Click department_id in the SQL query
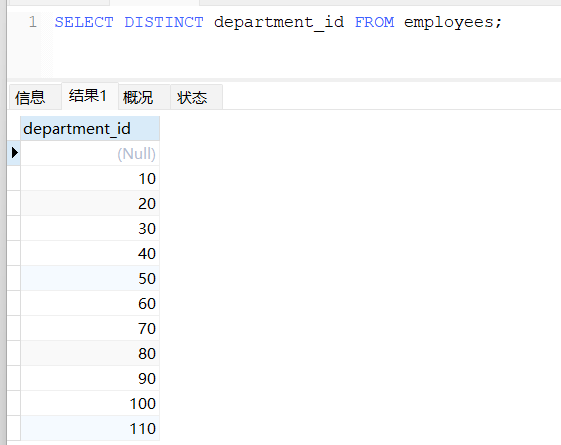Screen dimensions: 561x445 [279, 23]
